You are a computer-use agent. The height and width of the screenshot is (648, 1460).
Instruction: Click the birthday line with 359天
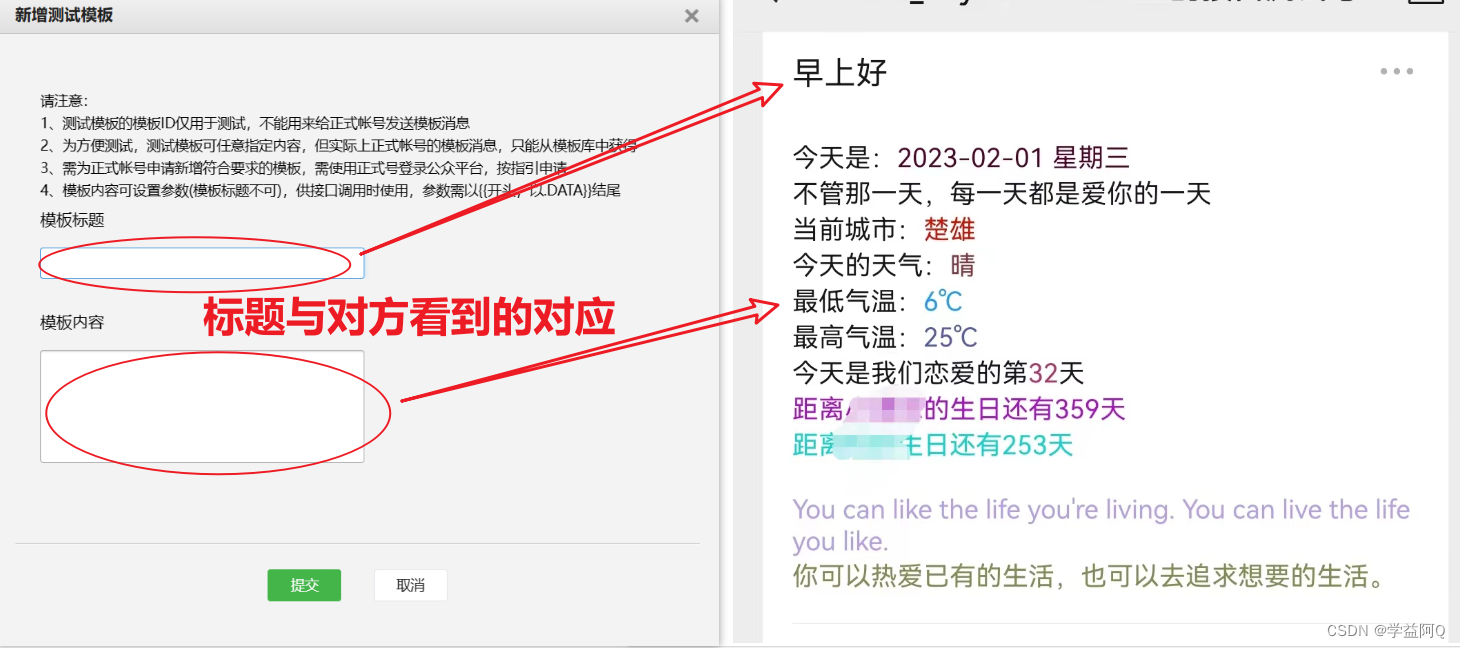tap(959, 409)
